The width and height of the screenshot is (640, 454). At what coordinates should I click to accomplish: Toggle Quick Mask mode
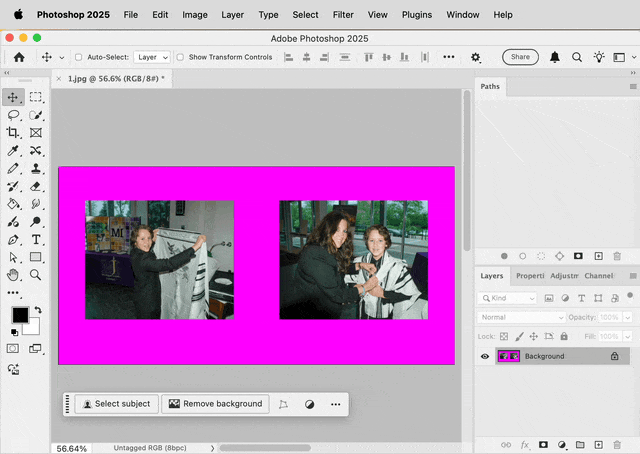(13, 348)
